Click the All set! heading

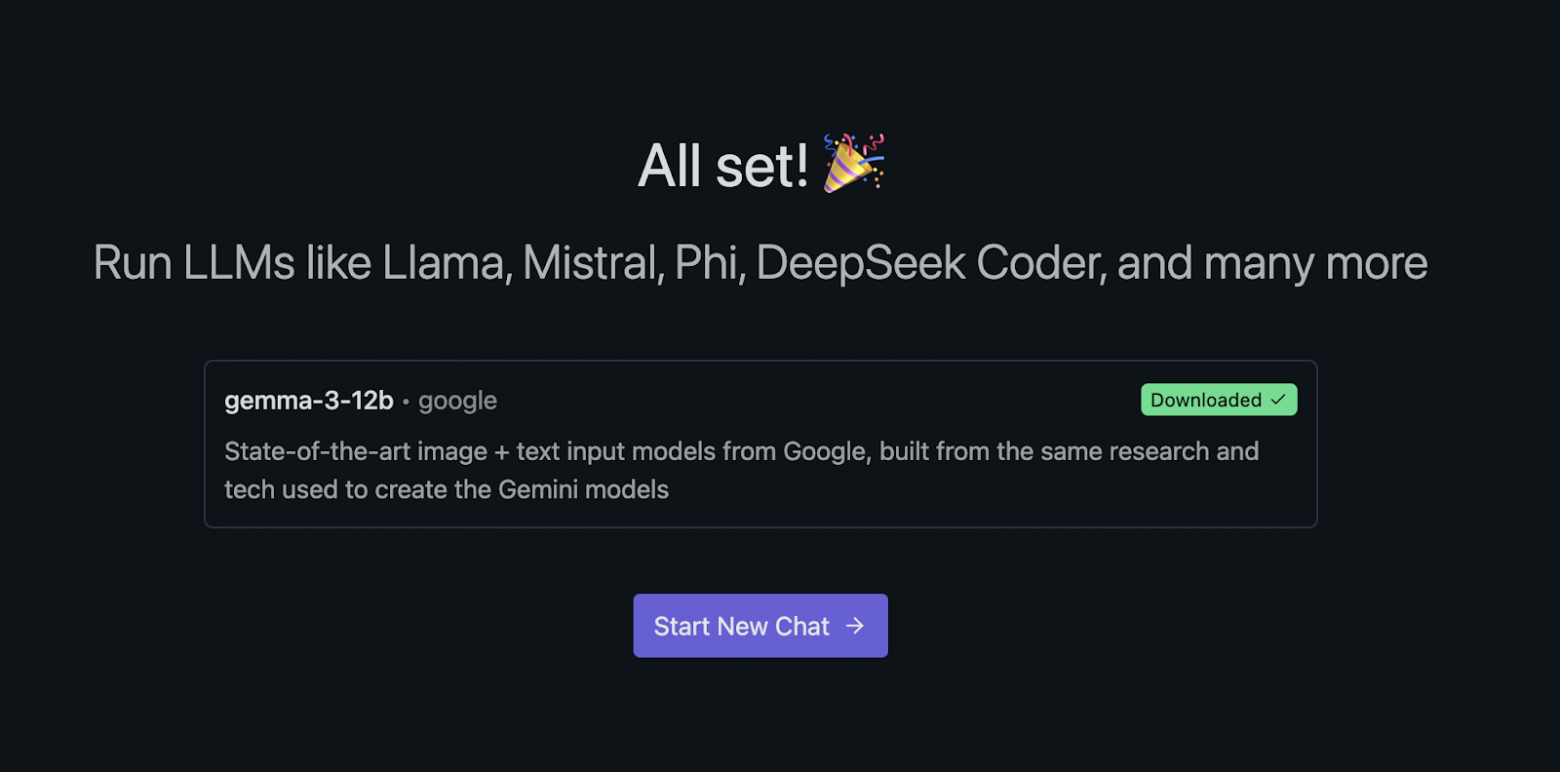723,163
